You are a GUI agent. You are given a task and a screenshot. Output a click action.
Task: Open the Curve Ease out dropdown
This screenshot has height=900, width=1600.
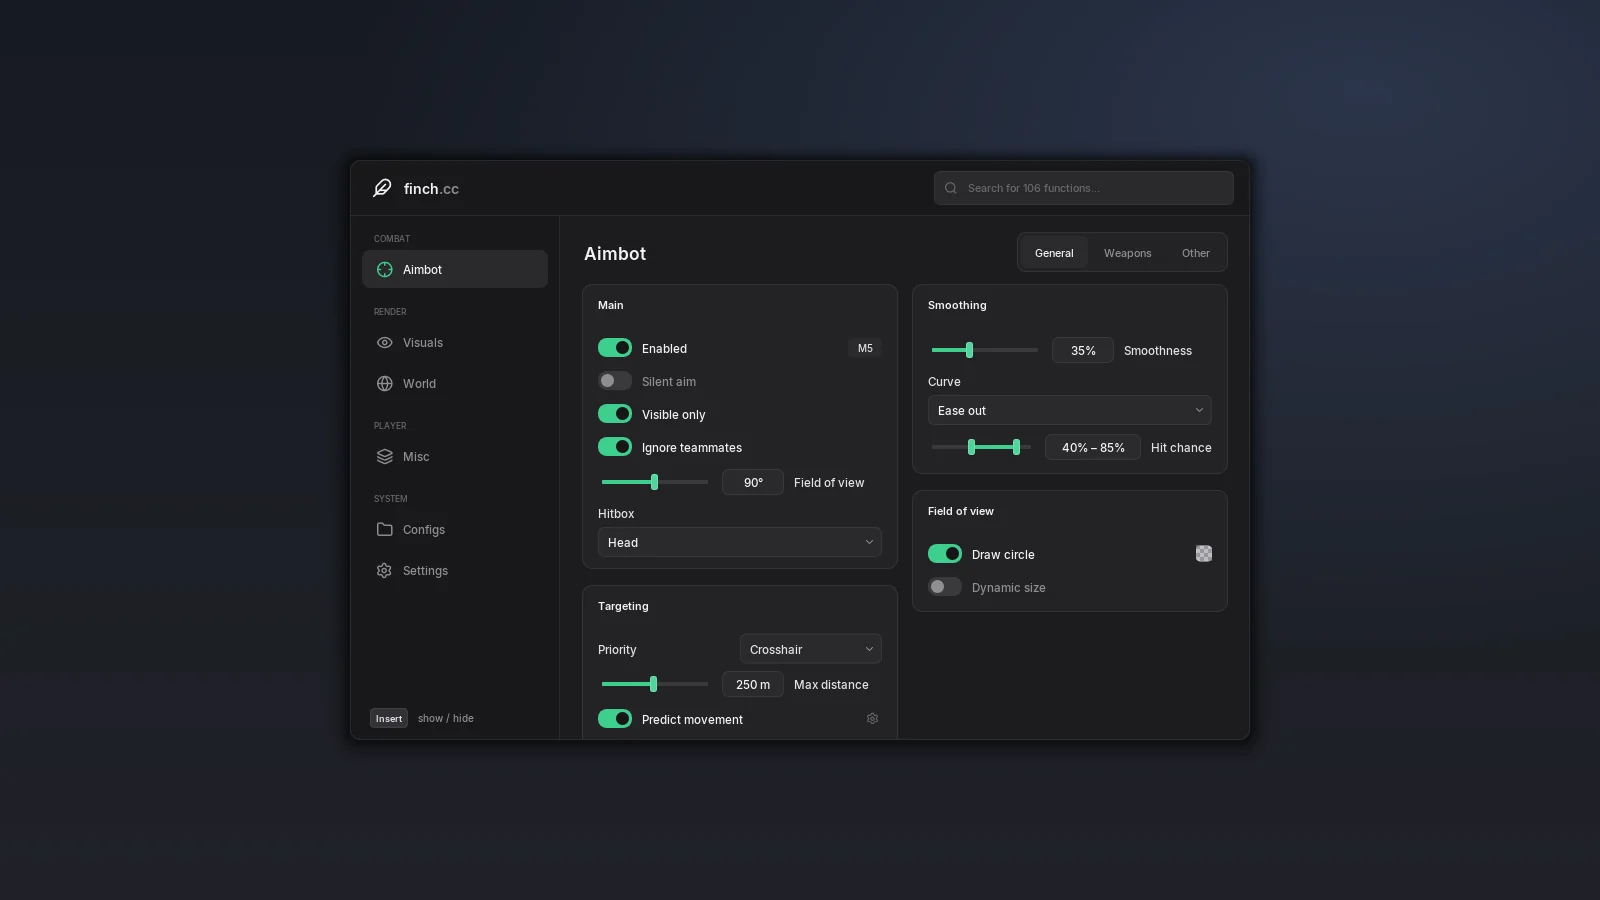coord(1070,410)
